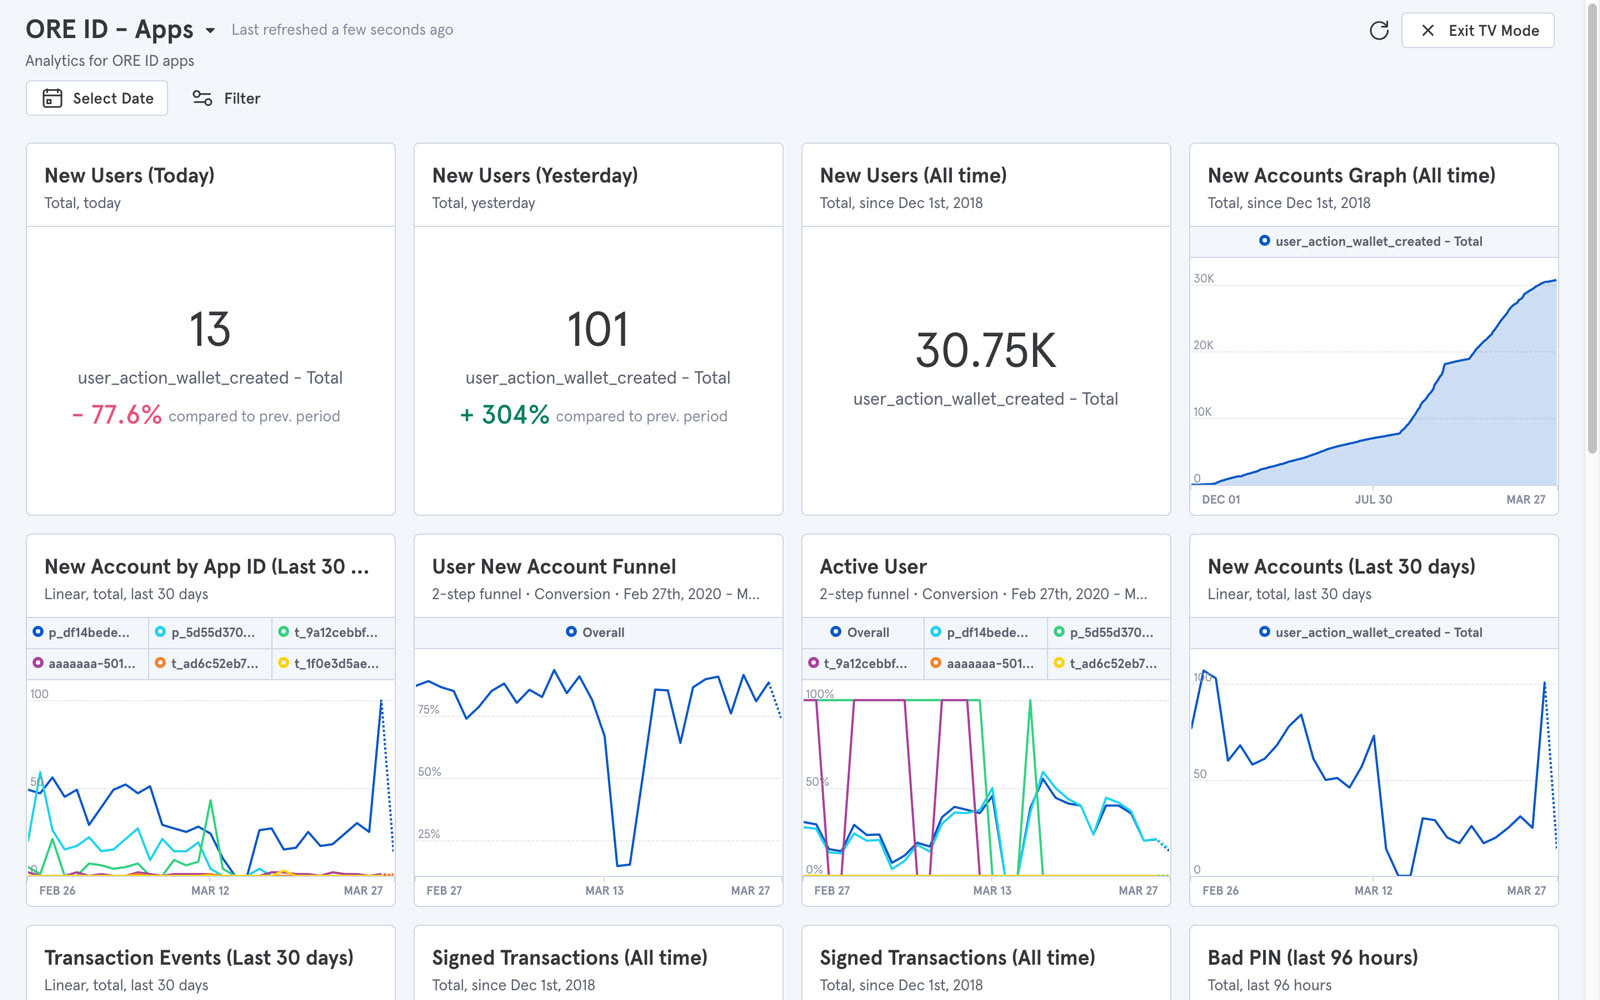Toggle aaaaaaa-501 legend in New Account by App ID
Image resolution: width=1600 pixels, height=1000 pixels.
click(88, 663)
